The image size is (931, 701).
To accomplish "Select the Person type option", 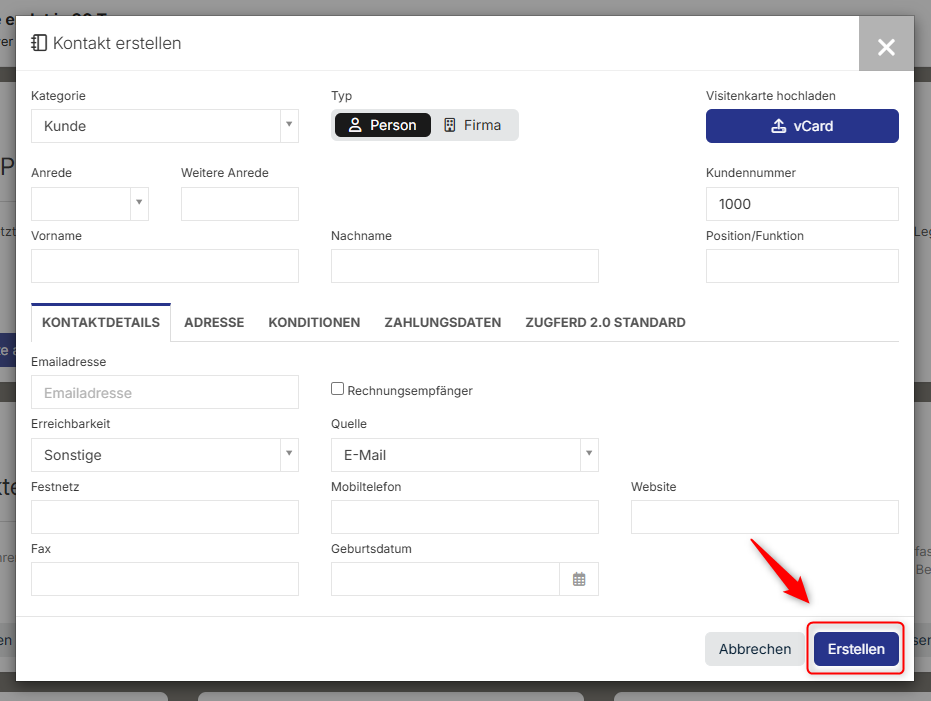I will pos(382,125).
